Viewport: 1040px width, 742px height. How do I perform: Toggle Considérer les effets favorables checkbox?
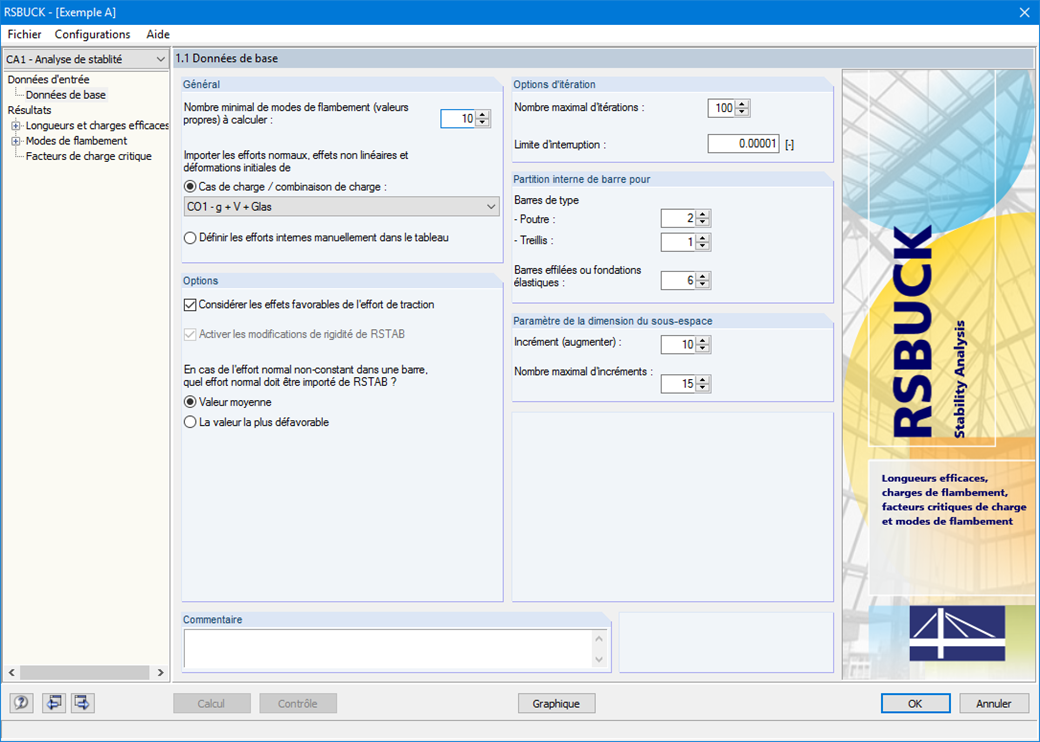(190, 305)
